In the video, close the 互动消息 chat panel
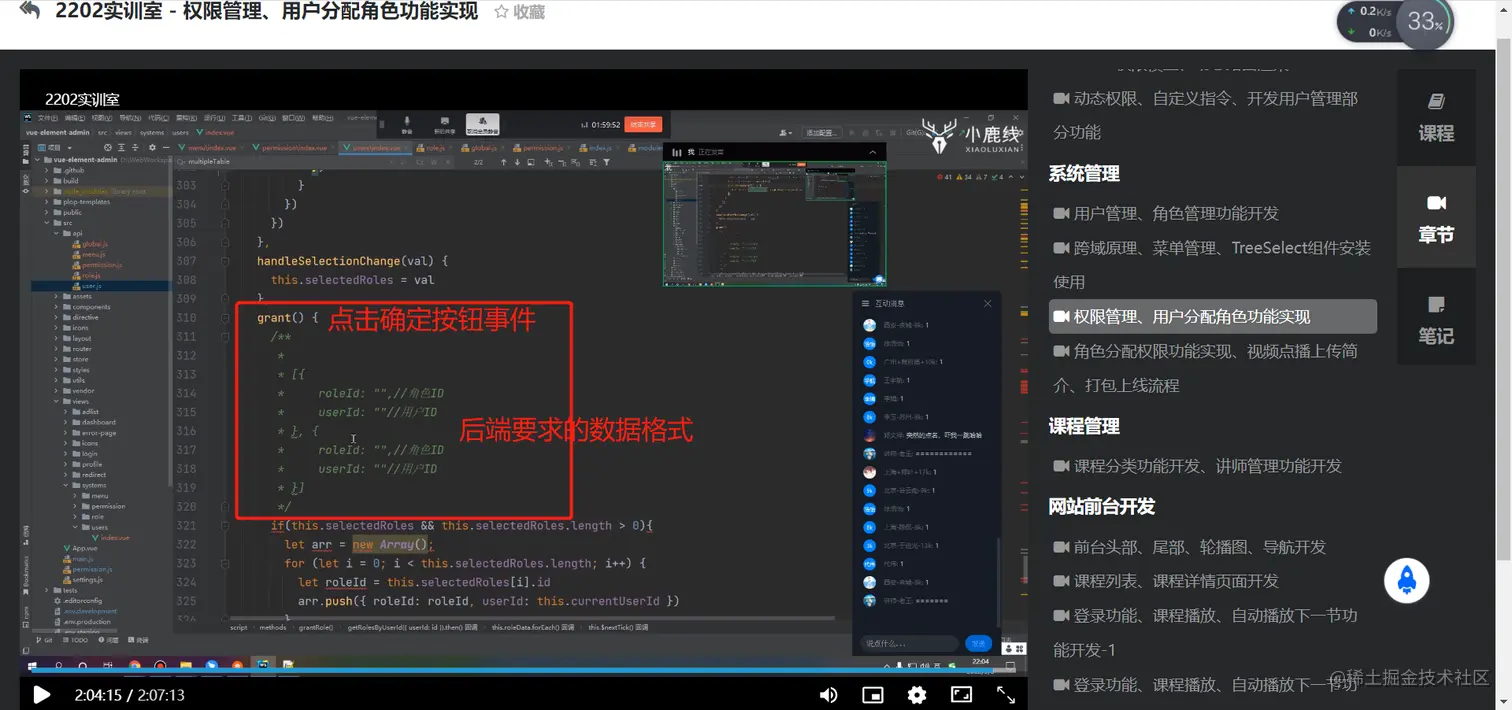Viewport: 1512px width, 710px height. point(988,303)
